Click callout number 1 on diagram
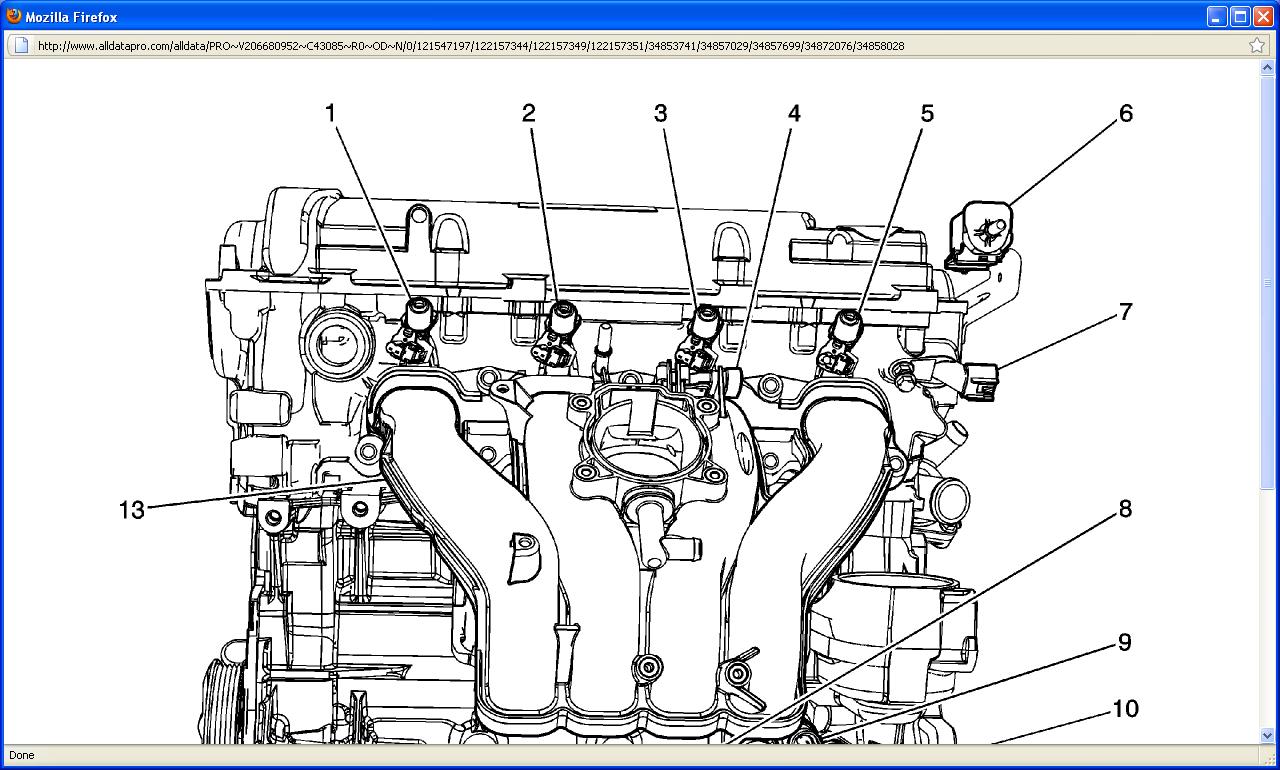Screen dimensions: 1280x770 coord(331,113)
